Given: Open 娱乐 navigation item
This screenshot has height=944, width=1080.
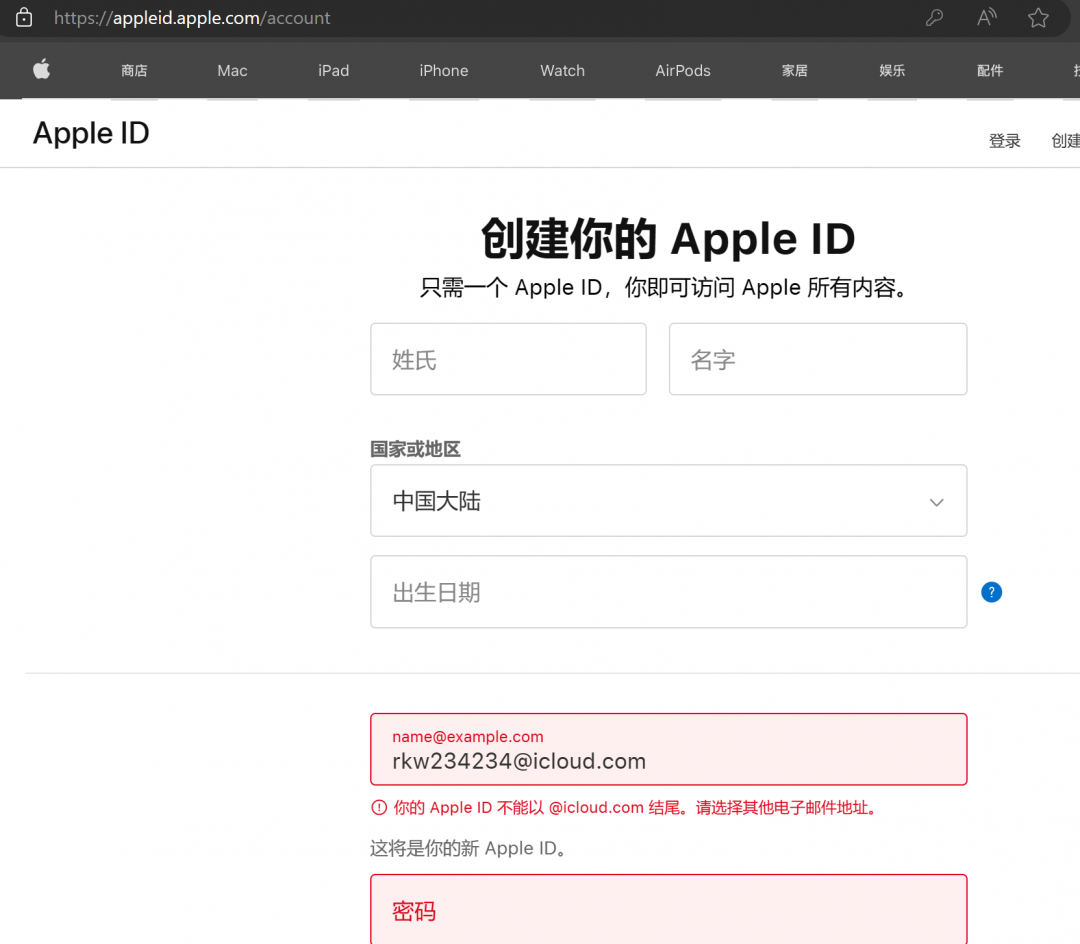Looking at the screenshot, I should 892,70.
